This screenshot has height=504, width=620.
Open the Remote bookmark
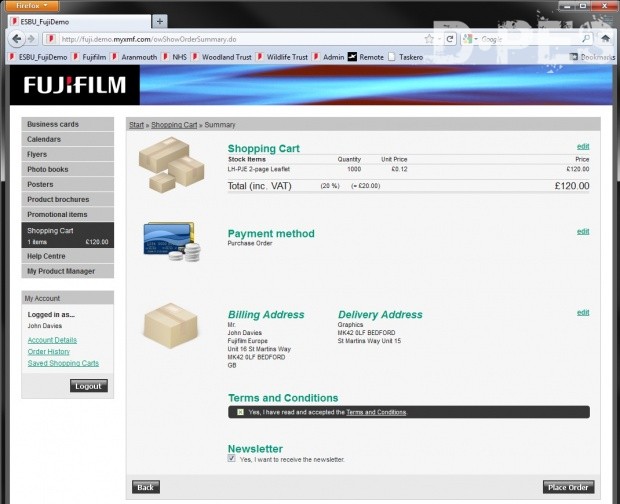coord(366,57)
